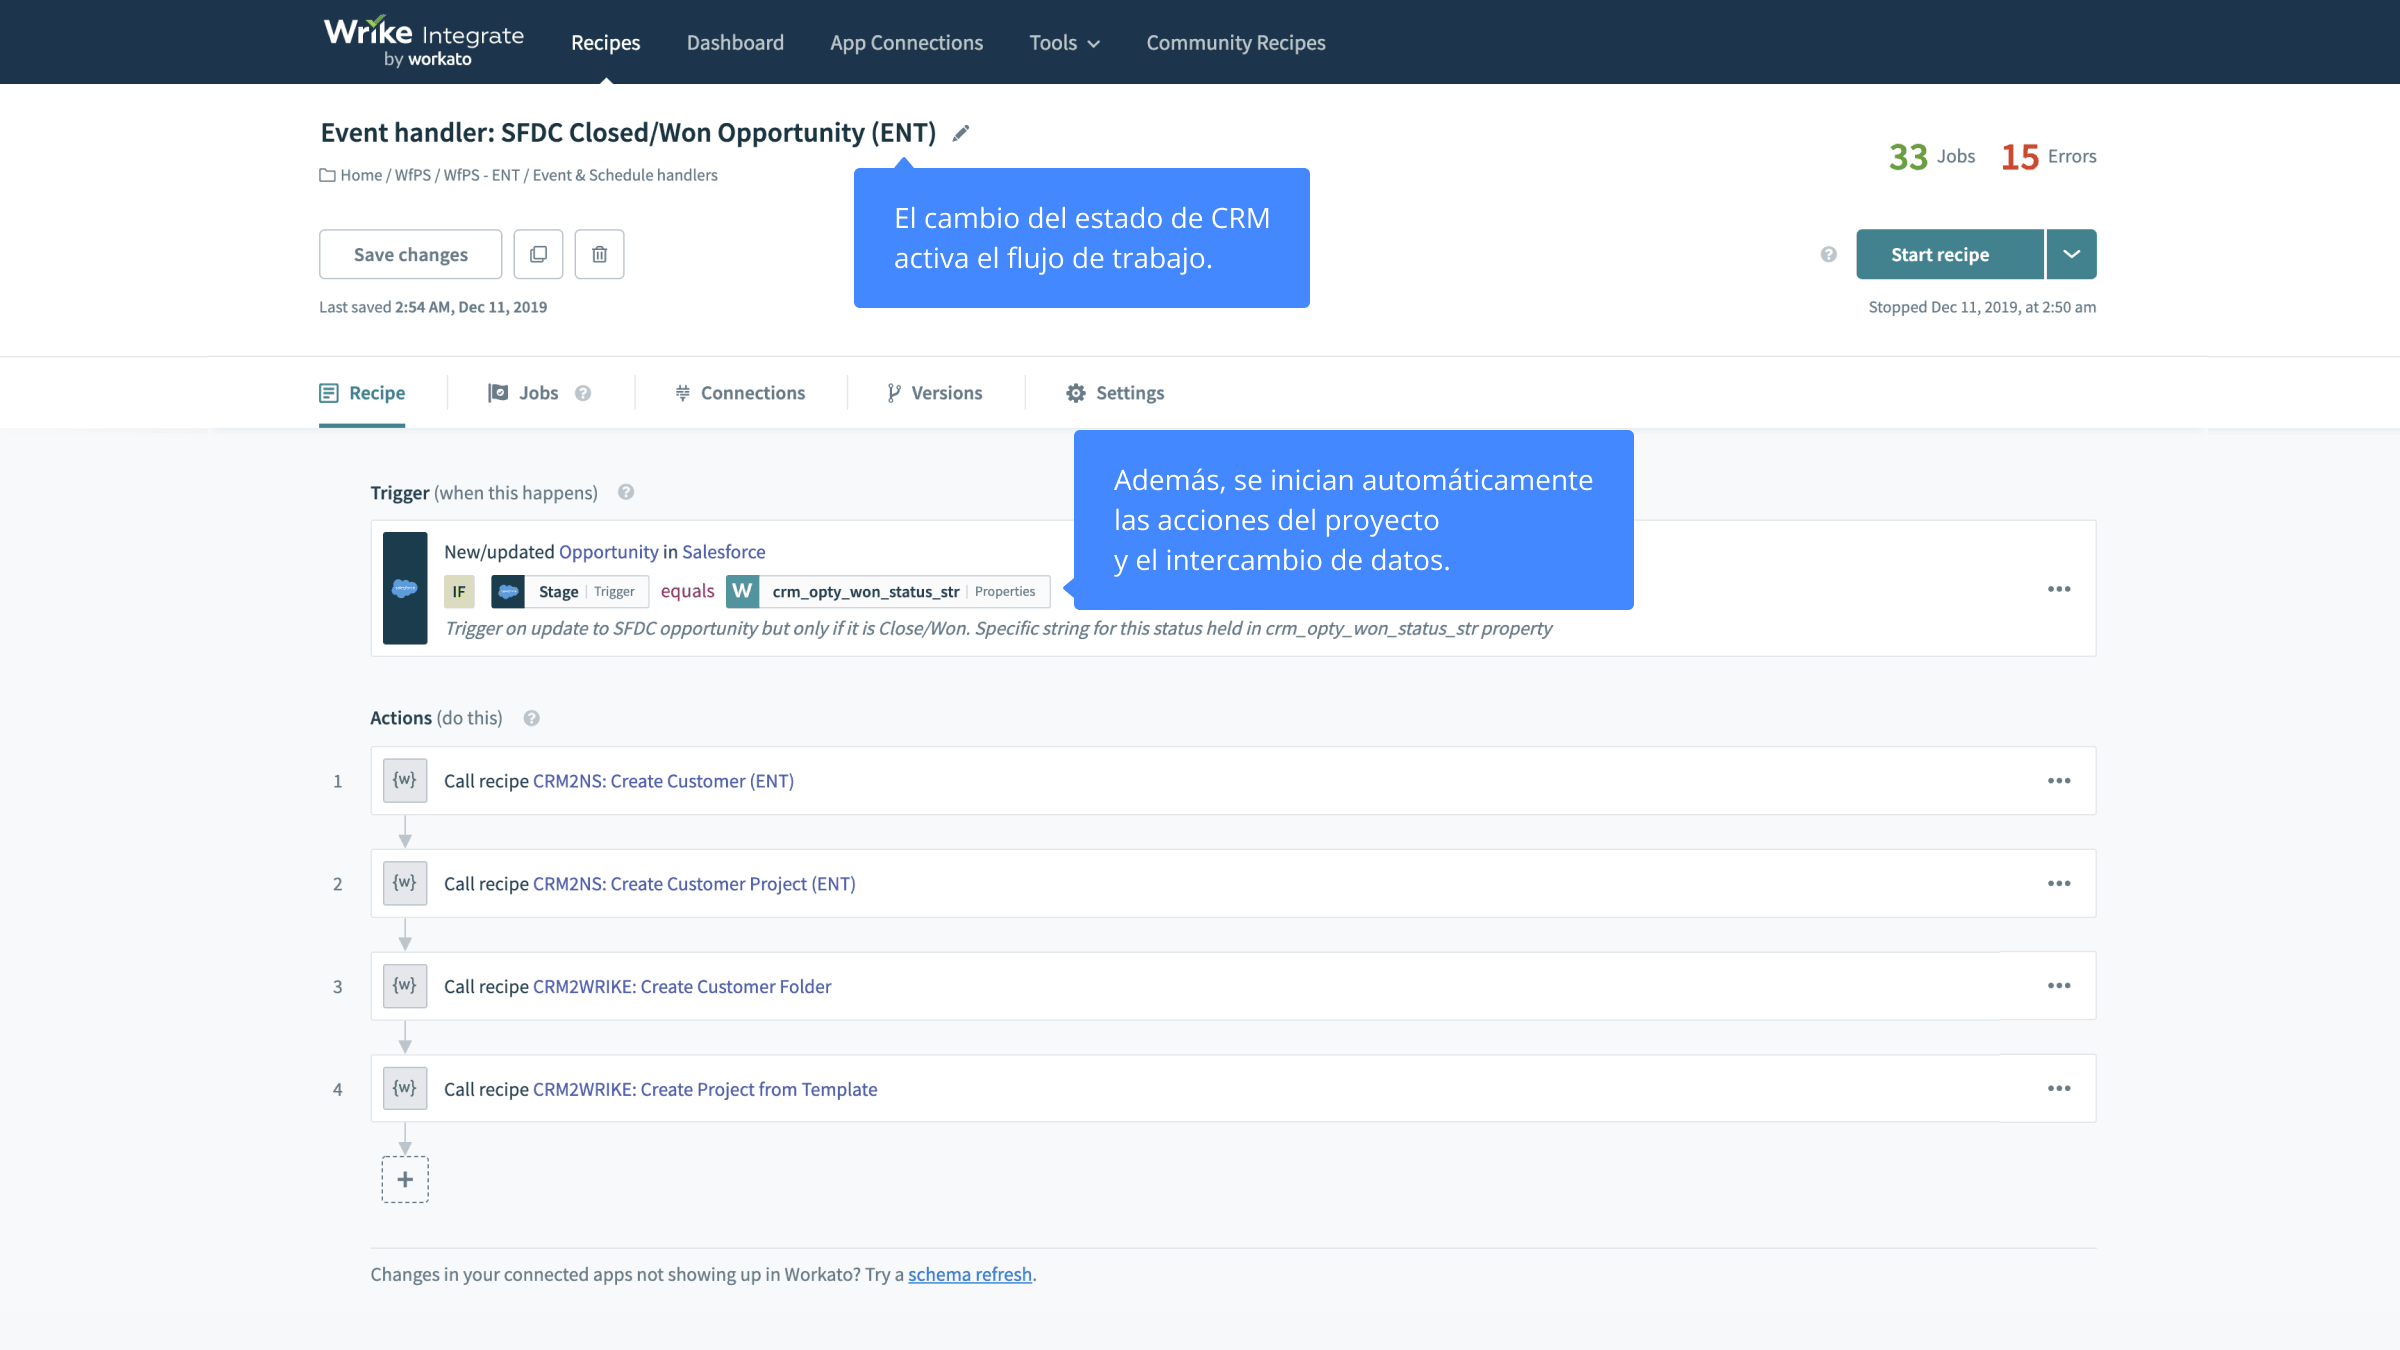The height and width of the screenshot is (1350, 2400).
Task: Switch to the Versions tab
Action: click(x=935, y=393)
